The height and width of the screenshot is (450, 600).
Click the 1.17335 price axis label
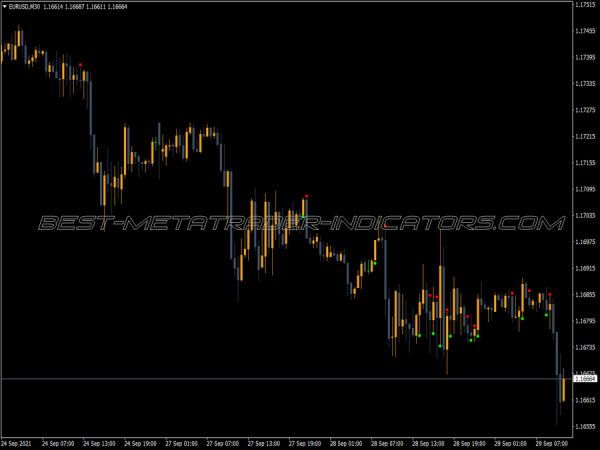click(x=585, y=83)
